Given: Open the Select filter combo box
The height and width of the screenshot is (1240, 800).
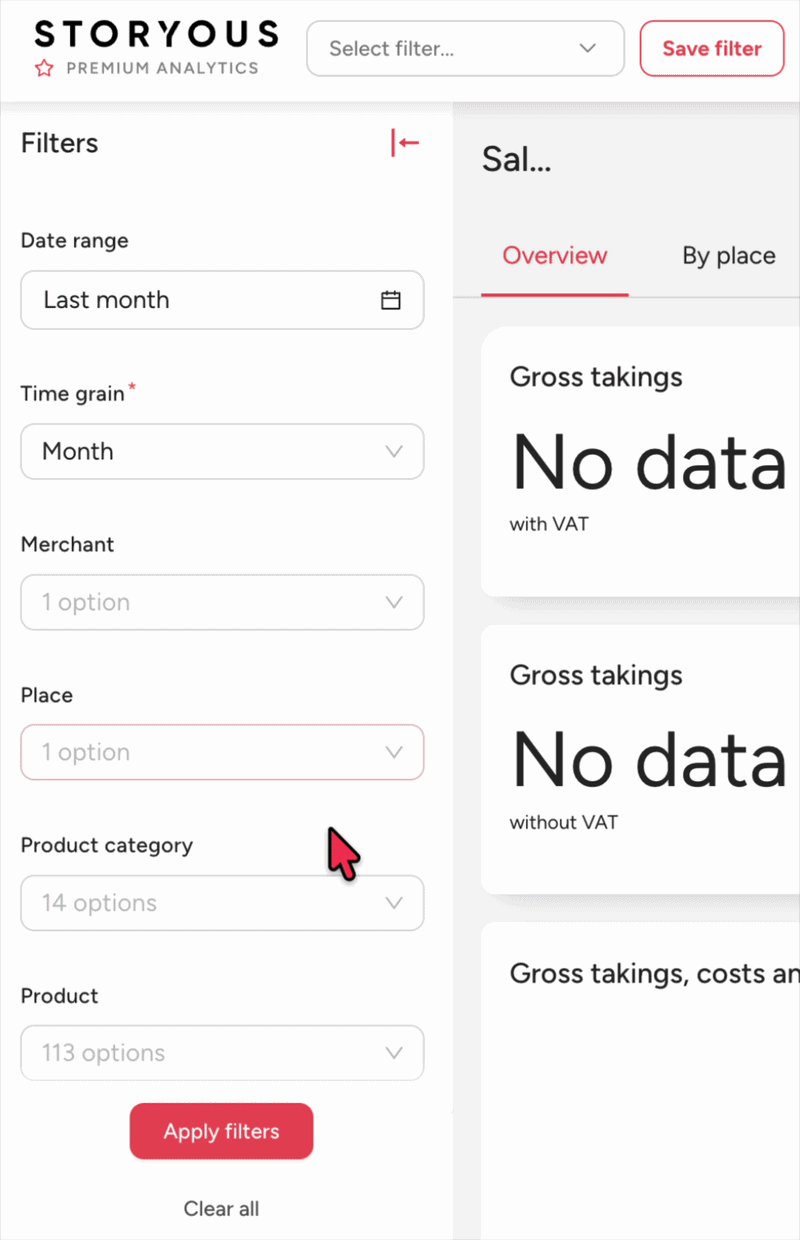Looking at the screenshot, I should coord(465,48).
